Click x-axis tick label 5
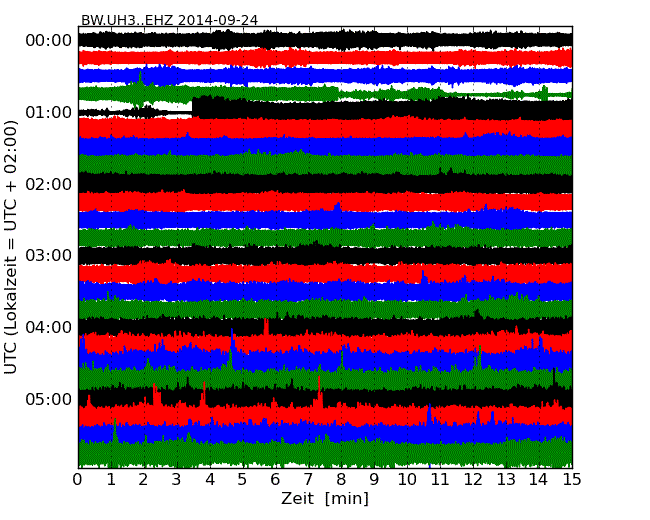Image resolution: width=650 pixels, height=520 pixels. tap(243, 480)
